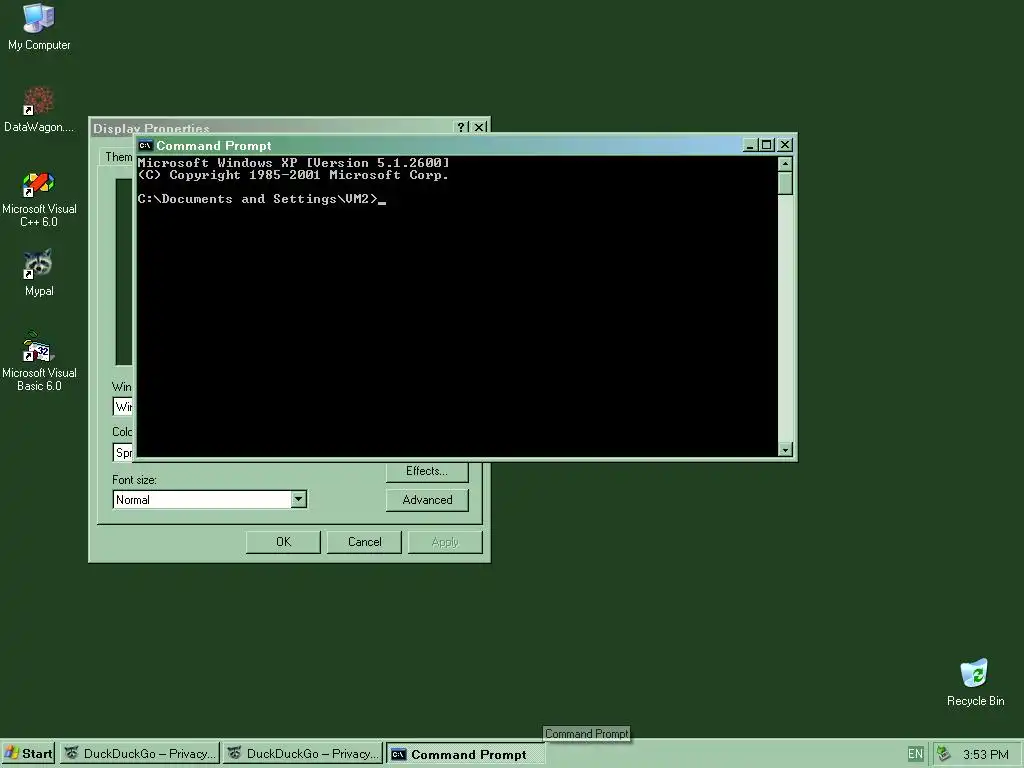Screen dimensions: 1024x768
Task: Click Command Prompt scrollbar up arrow
Action: pyautogui.click(x=785, y=163)
